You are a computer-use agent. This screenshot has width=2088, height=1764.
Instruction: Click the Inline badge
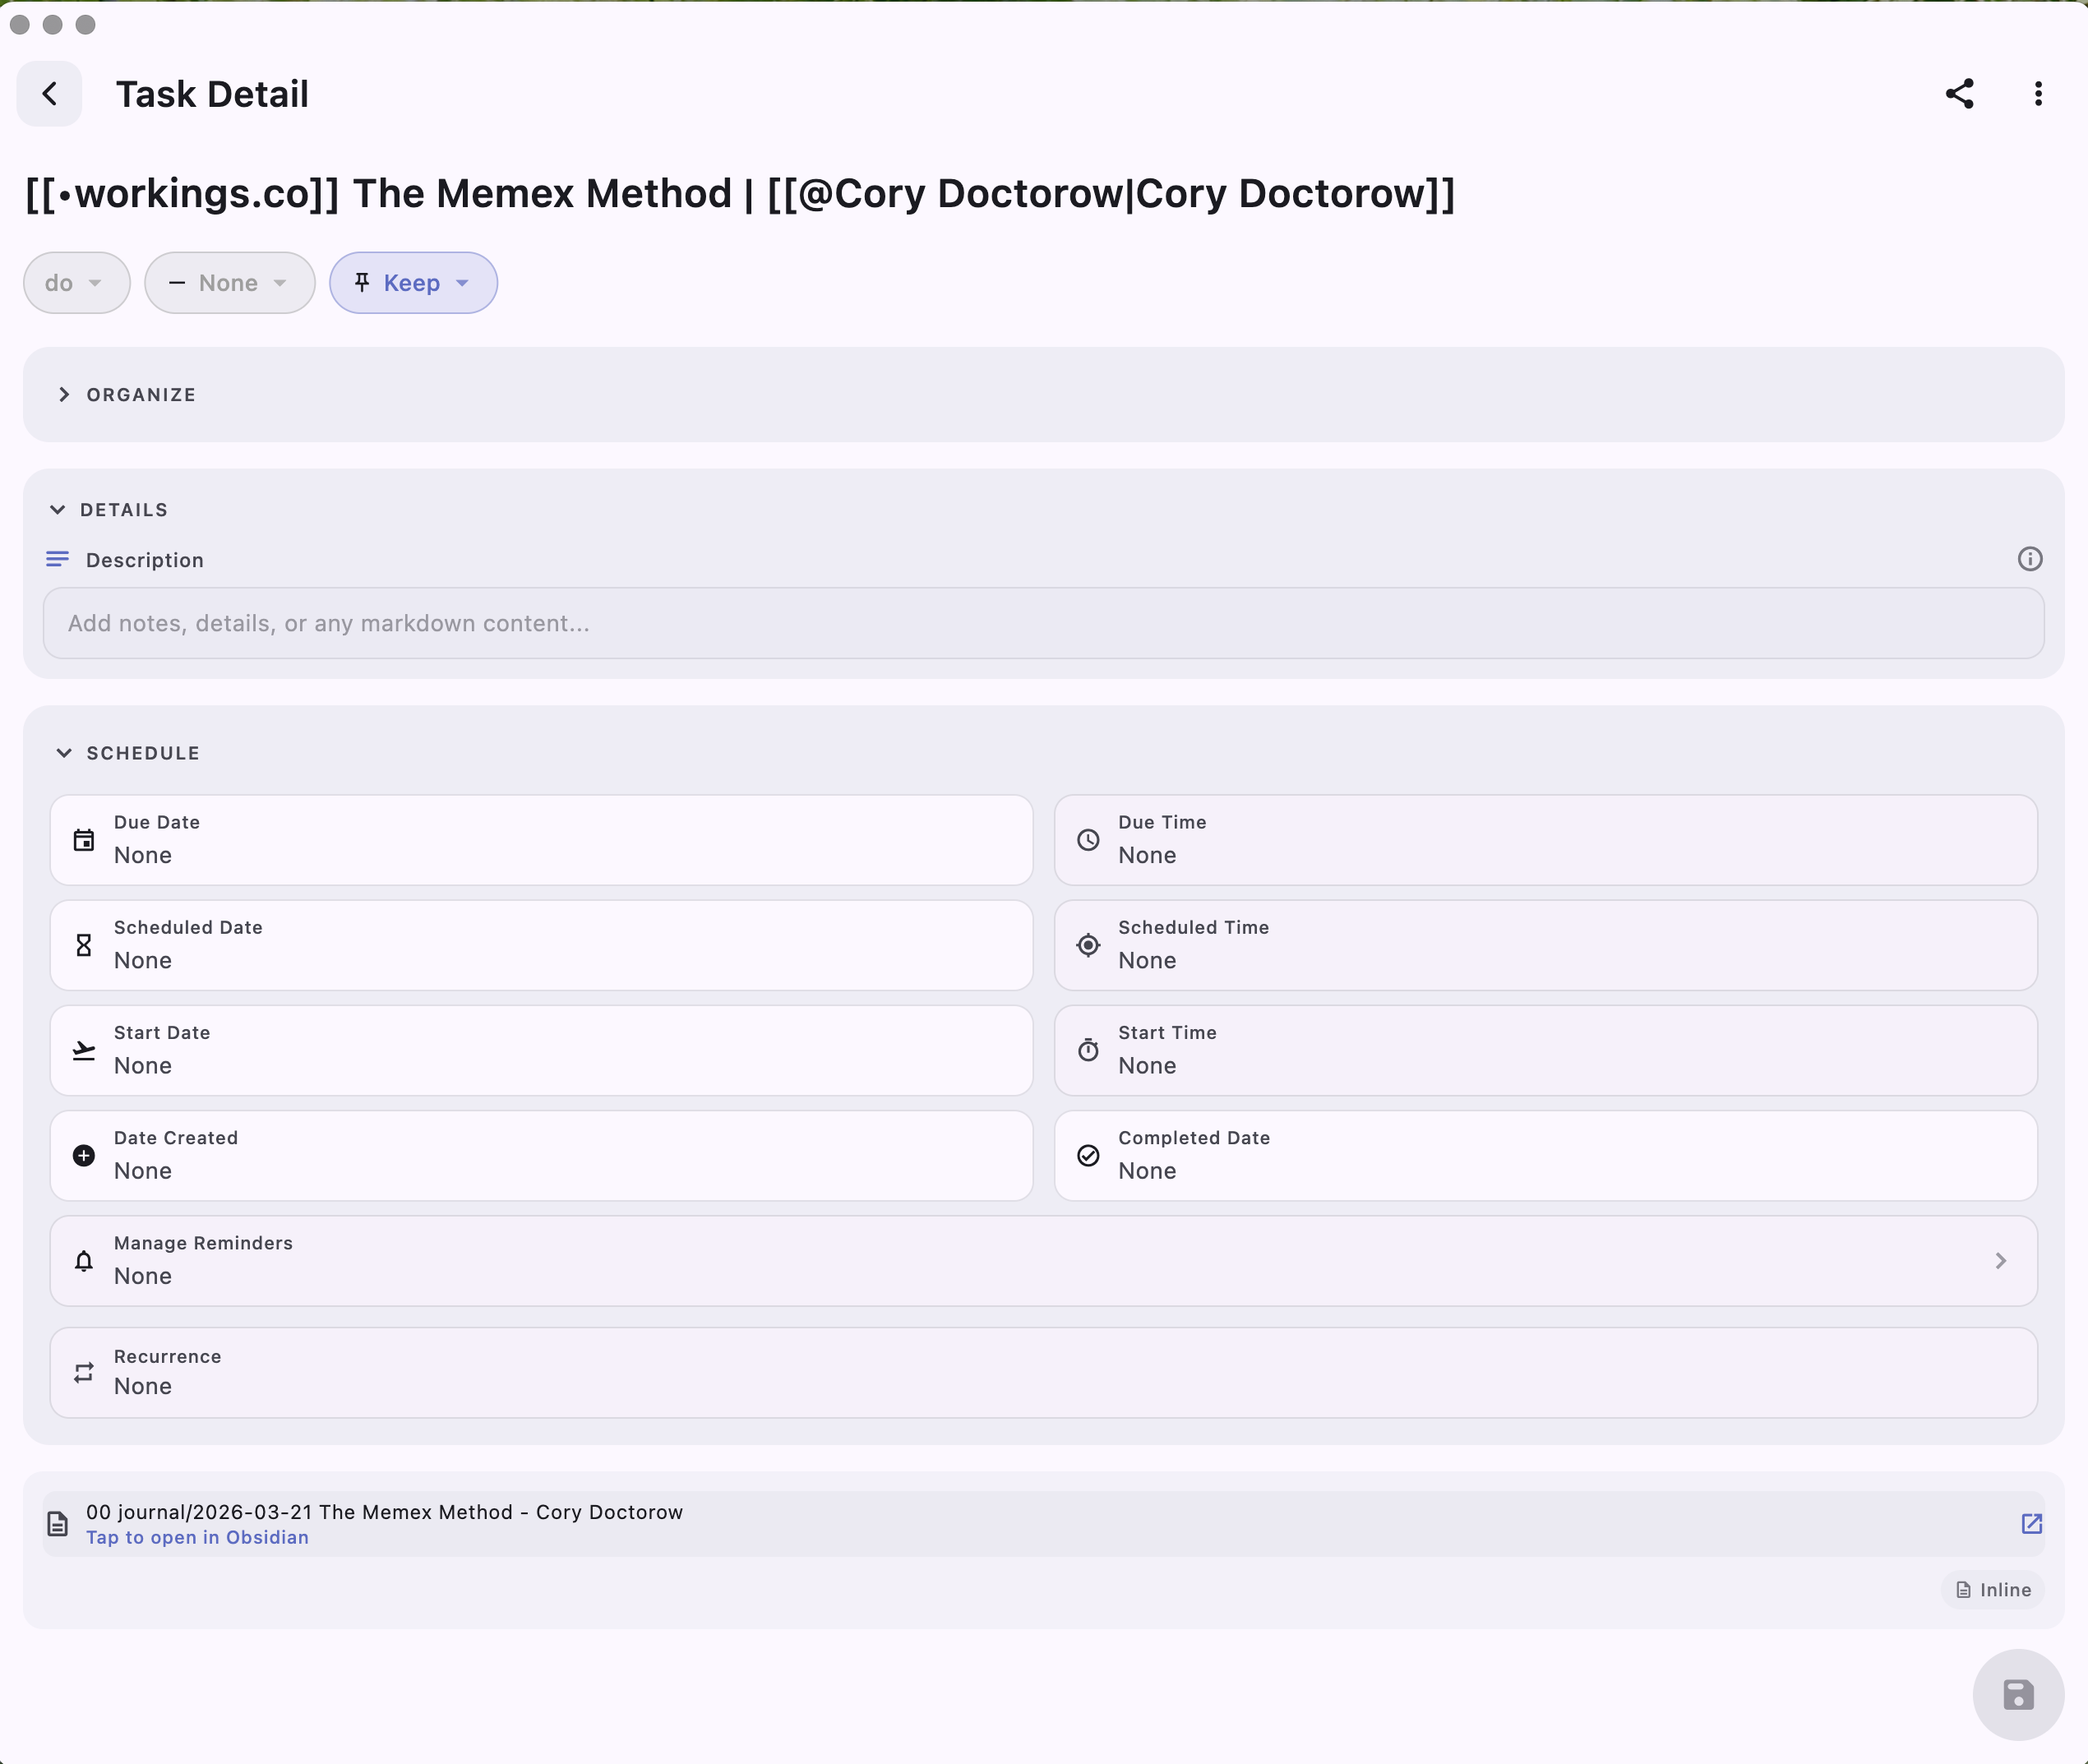pos(1992,1590)
